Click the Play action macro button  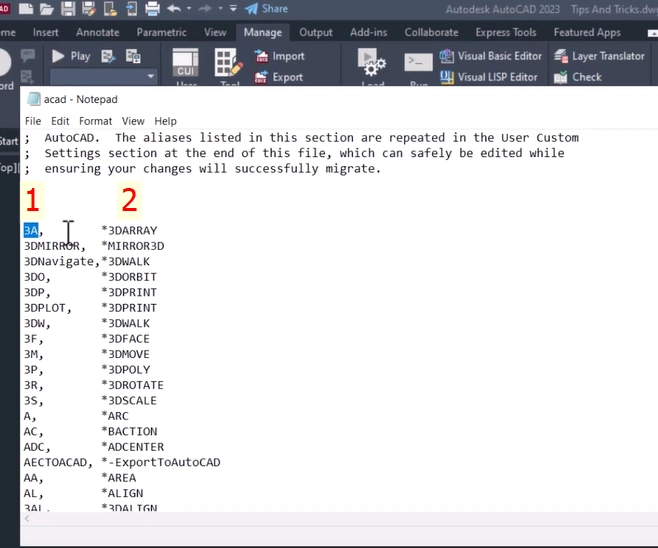[x=70, y=56]
